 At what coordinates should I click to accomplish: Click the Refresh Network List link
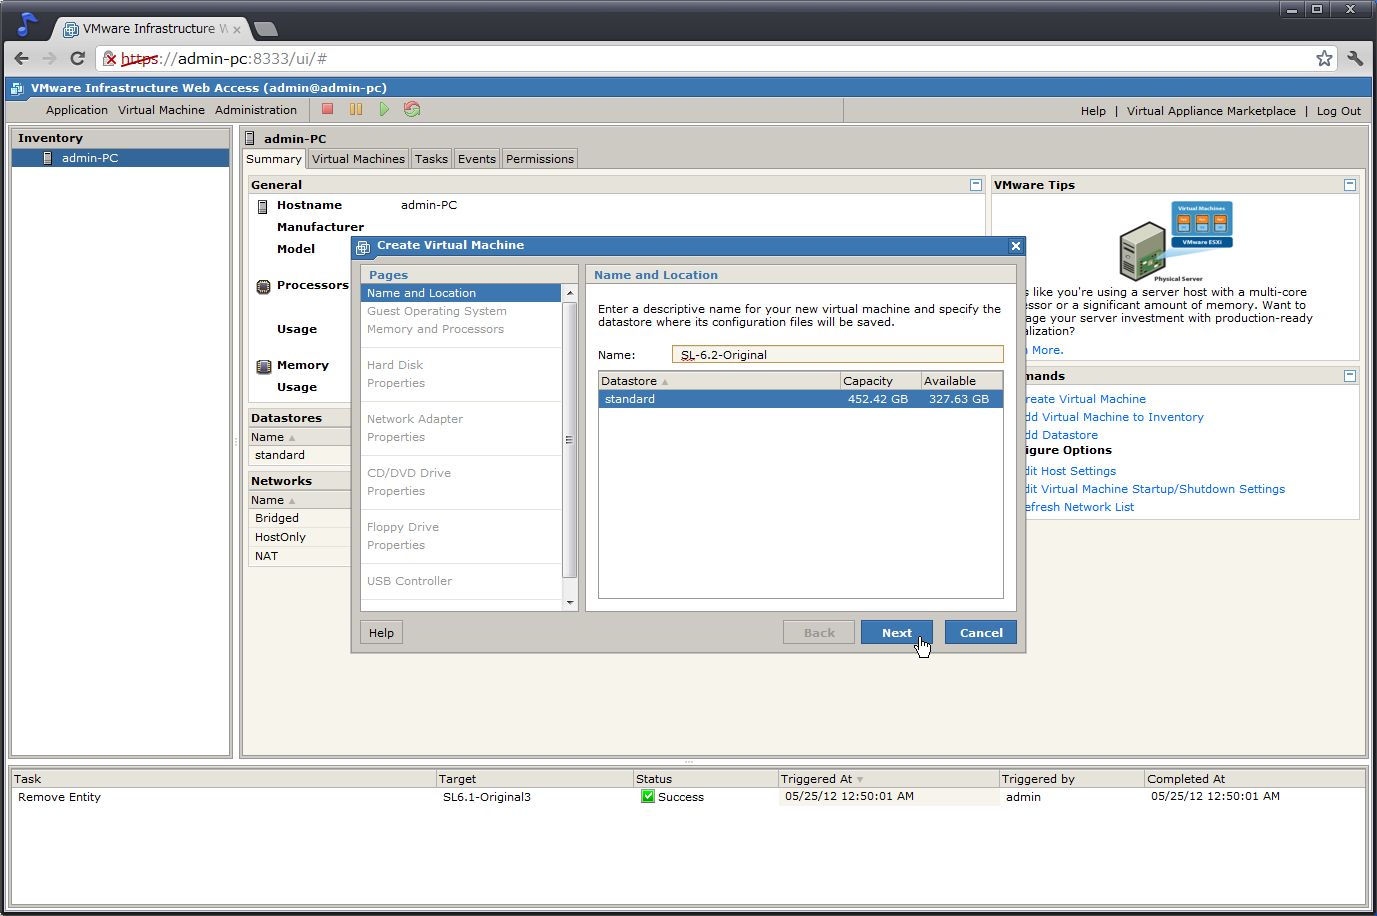[1080, 507]
